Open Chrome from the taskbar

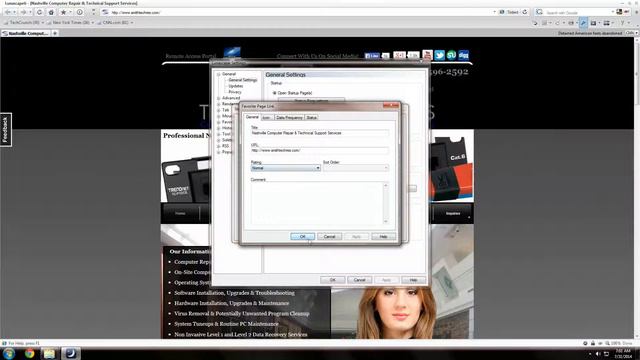point(29,353)
